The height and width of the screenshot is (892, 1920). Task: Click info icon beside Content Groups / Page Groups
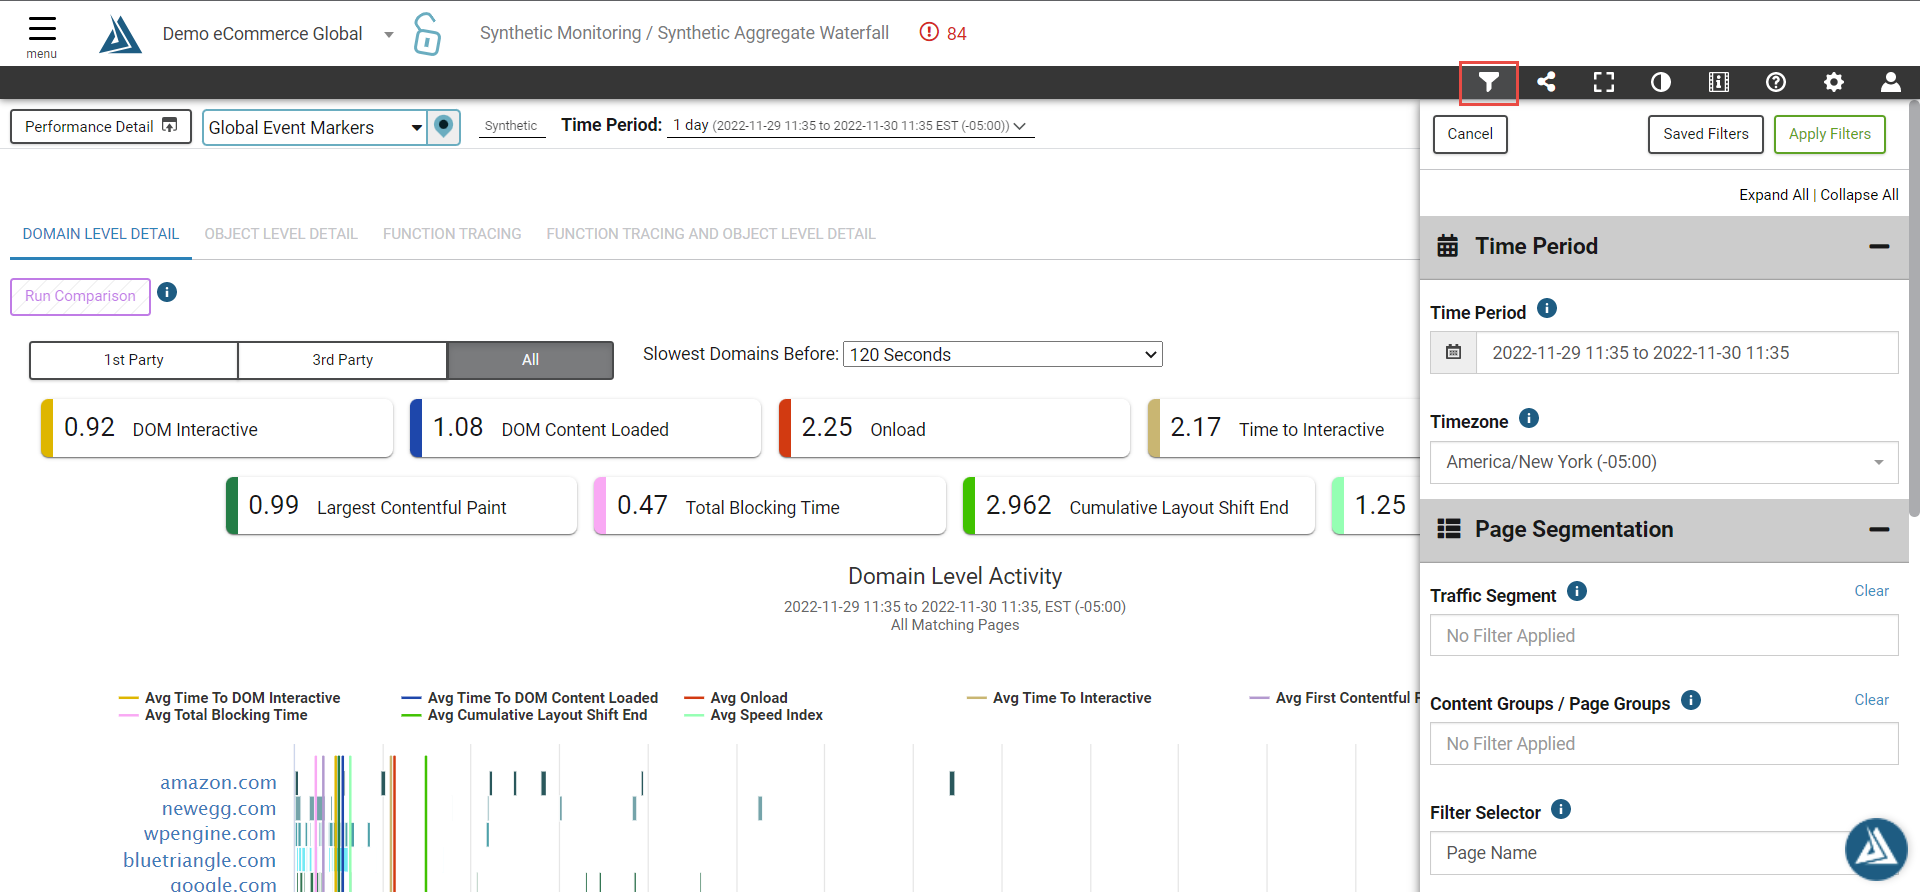click(x=1691, y=700)
